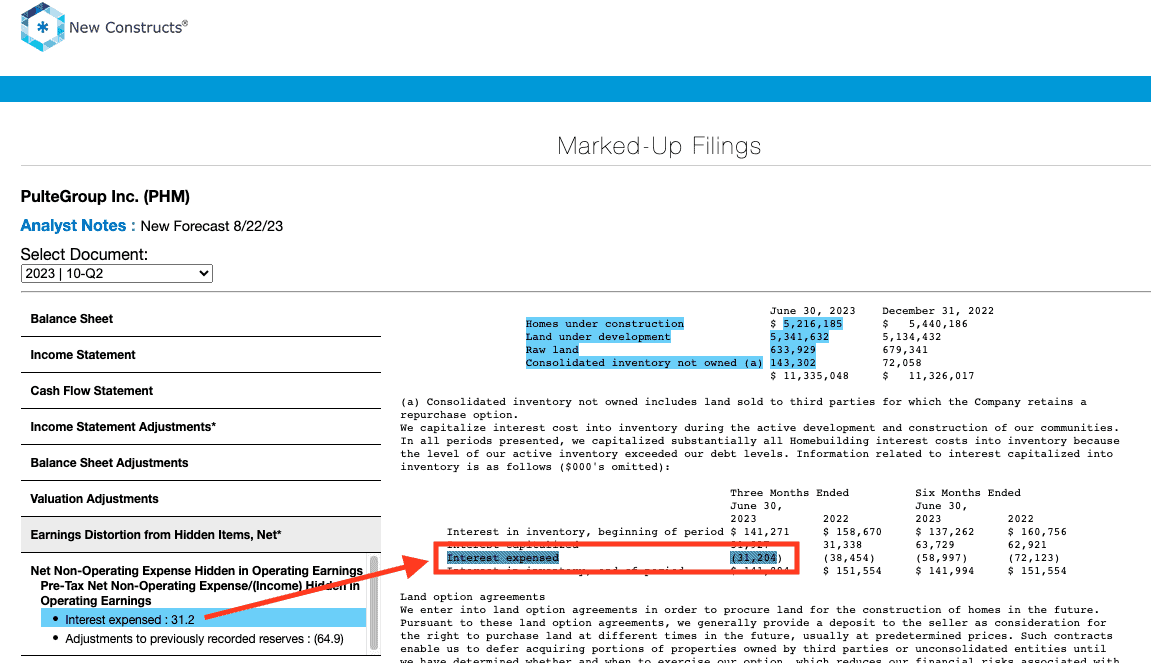Click 'Three Months Ended' column header

pyautogui.click(x=789, y=493)
